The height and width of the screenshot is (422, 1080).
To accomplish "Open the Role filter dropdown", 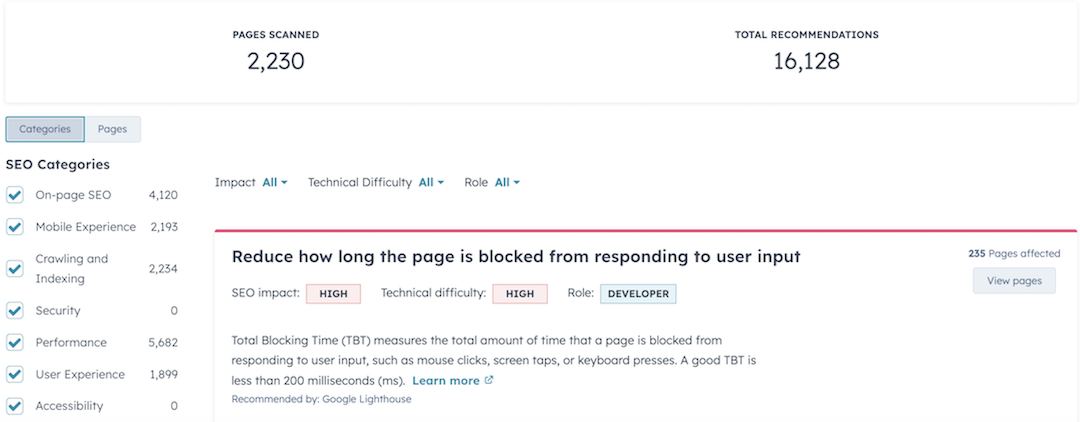I will [507, 182].
